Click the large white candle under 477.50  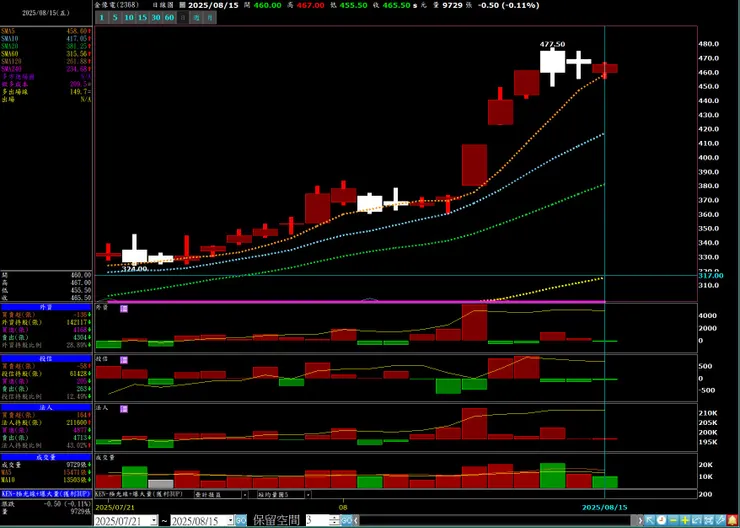(x=552, y=62)
